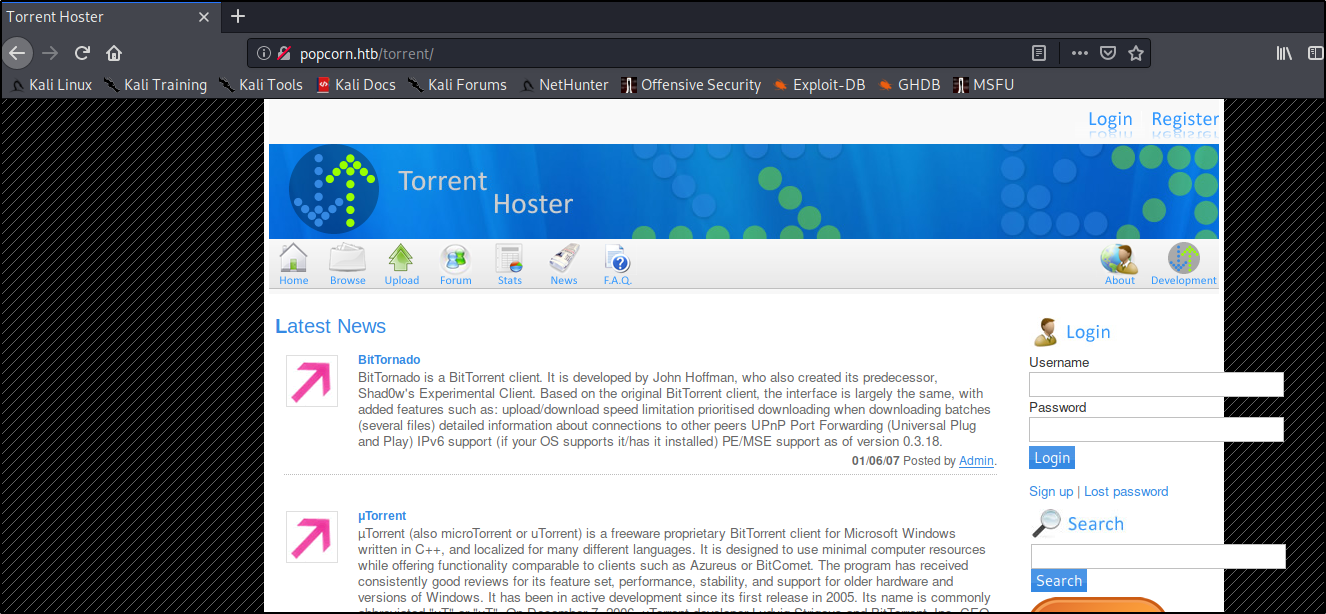Open the MSFU bookmark
Image resolution: width=1326 pixels, height=614 pixels.
point(983,85)
